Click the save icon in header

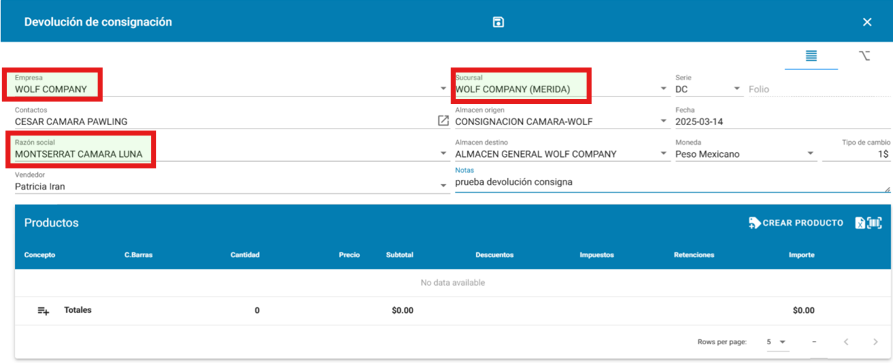[498, 22]
